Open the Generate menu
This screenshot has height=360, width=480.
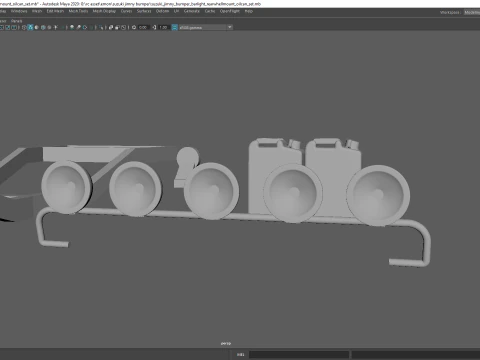(x=192, y=11)
